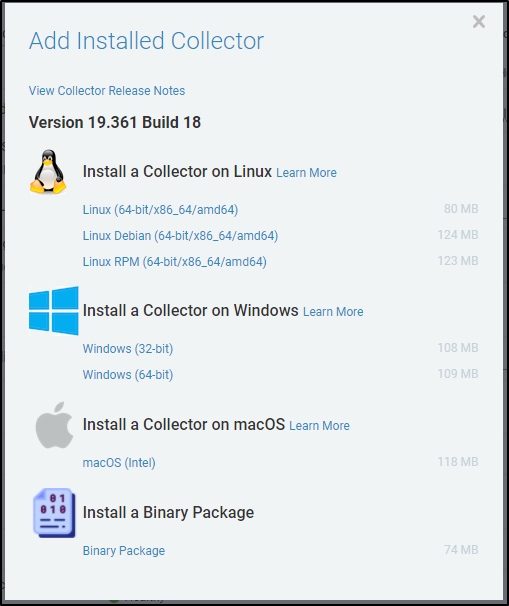Download the Binary Package link
The height and width of the screenshot is (606, 509).
click(x=124, y=551)
